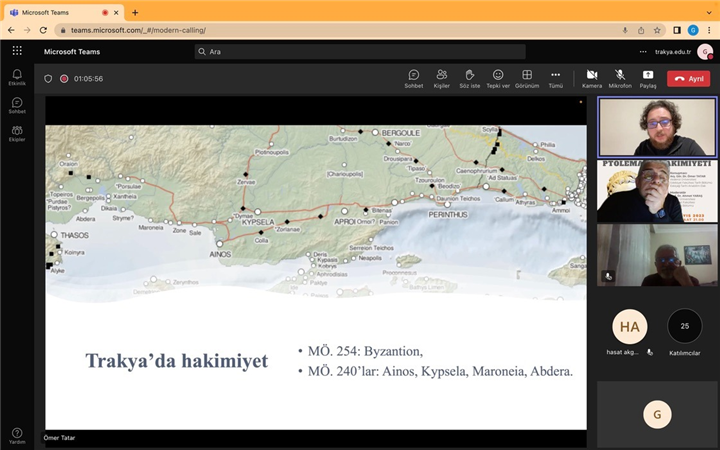Toggle the browser side panel icon
720x450 pixels.
(x=677, y=30)
